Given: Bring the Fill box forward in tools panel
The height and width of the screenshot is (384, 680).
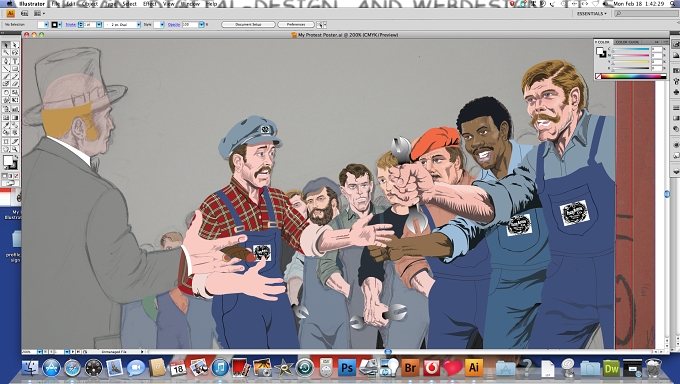Looking at the screenshot, I should tap(7, 161).
